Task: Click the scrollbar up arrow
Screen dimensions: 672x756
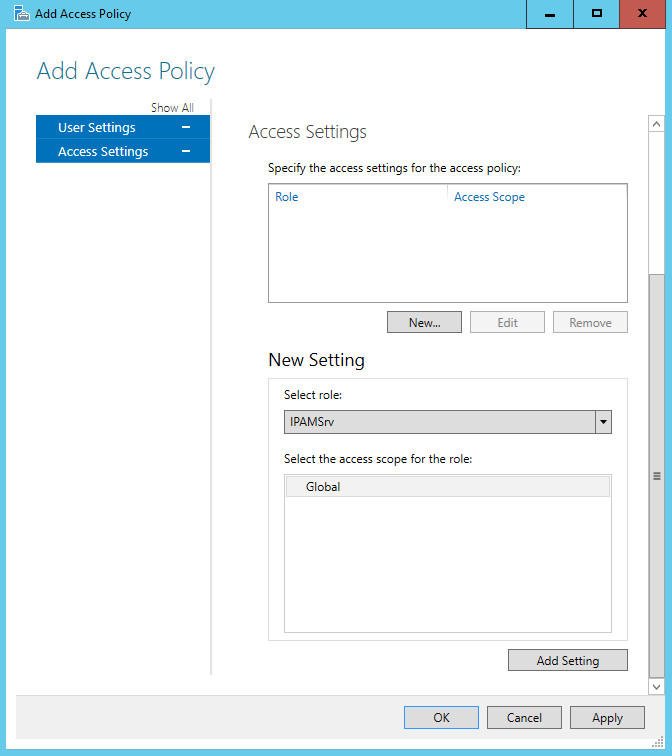Action: [x=656, y=124]
